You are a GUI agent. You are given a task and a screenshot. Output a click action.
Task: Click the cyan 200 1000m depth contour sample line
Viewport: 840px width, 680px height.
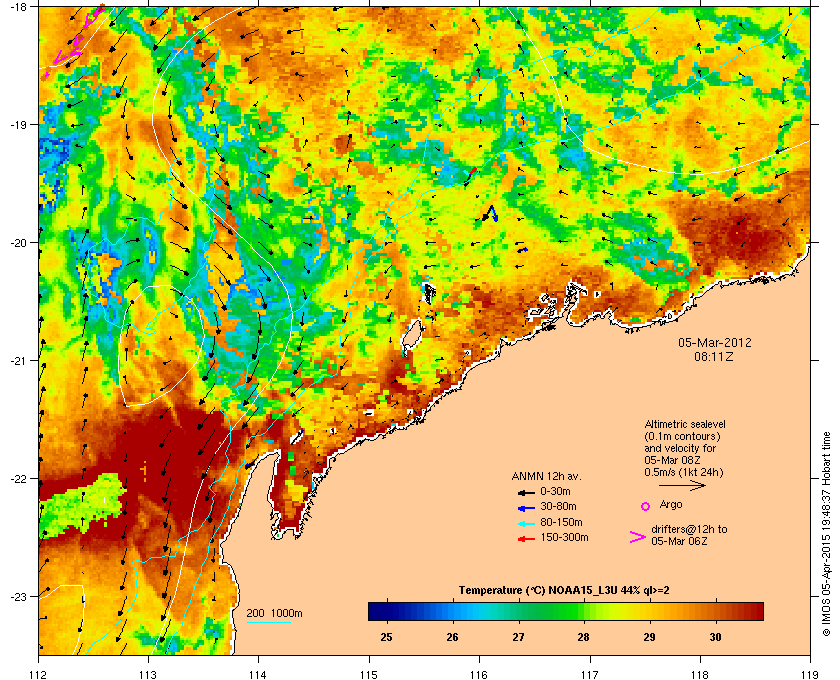tap(268, 622)
